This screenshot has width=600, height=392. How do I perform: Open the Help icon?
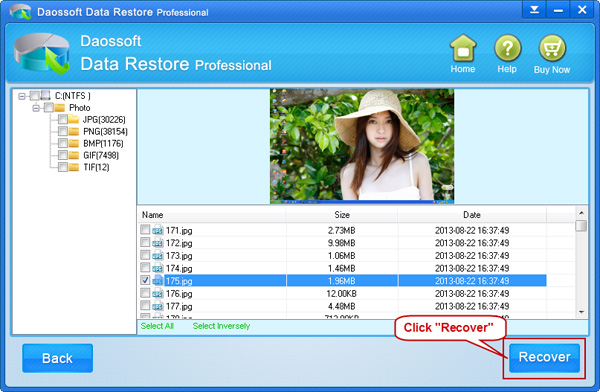507,48
